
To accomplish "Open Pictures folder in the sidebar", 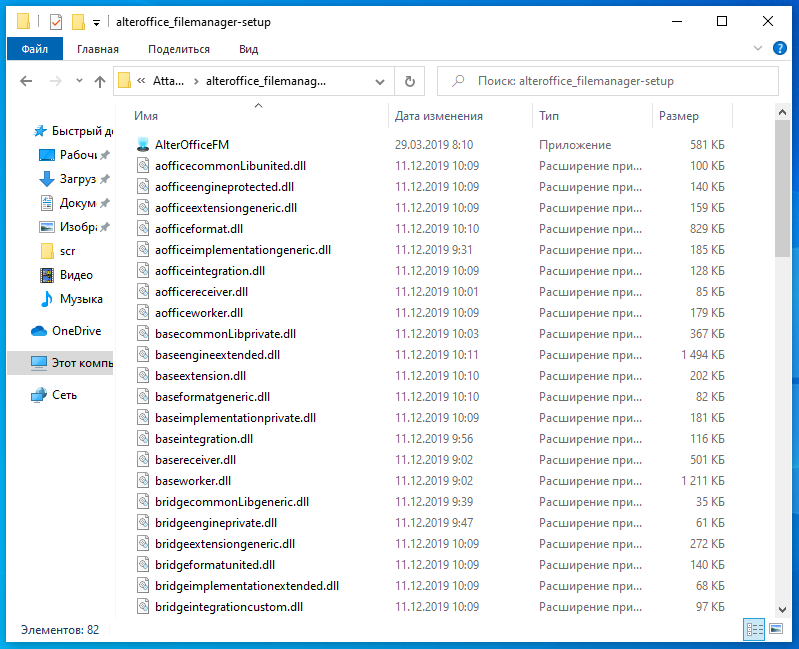I will (x=74, y=227).
